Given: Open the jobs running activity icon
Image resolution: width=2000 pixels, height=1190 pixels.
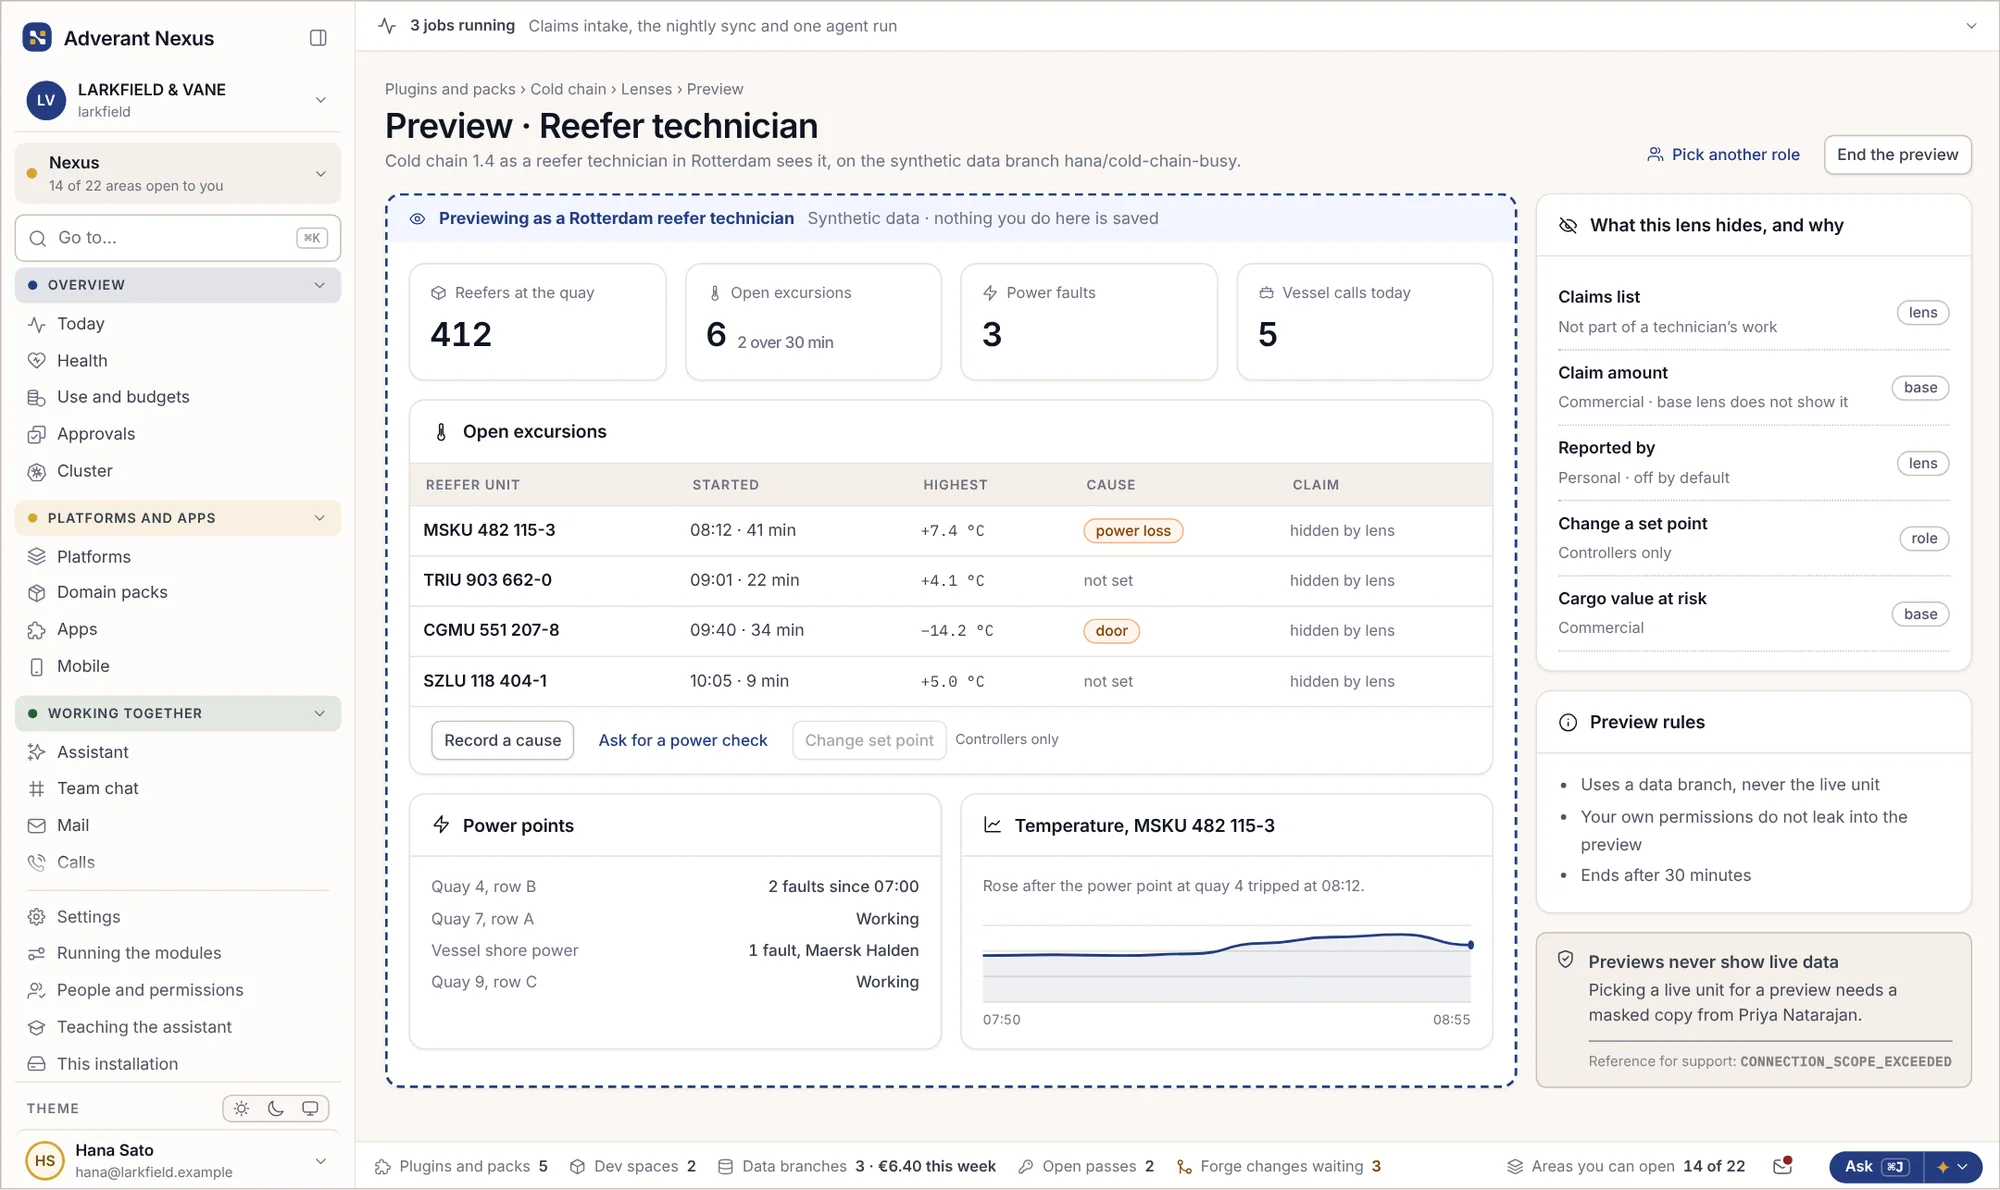Looking at the screenshot, I should point(387,26).
